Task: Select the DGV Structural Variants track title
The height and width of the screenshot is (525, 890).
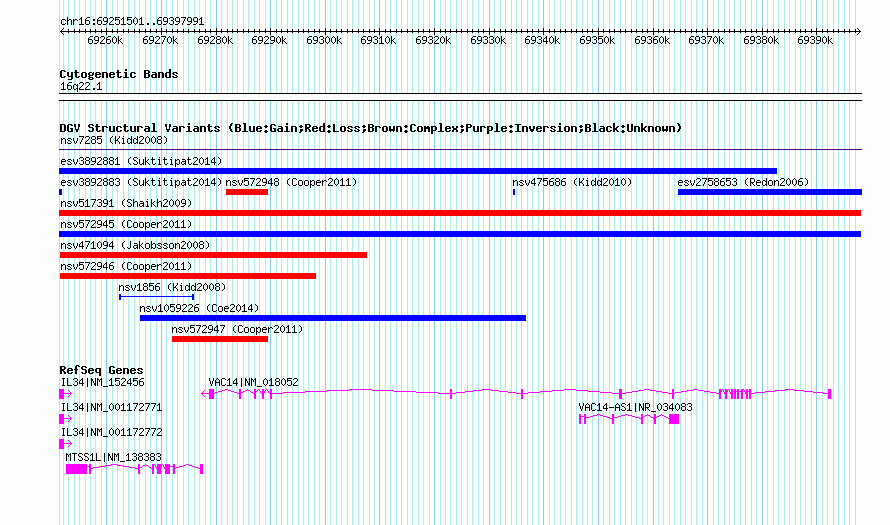Action: pos(370,128)
